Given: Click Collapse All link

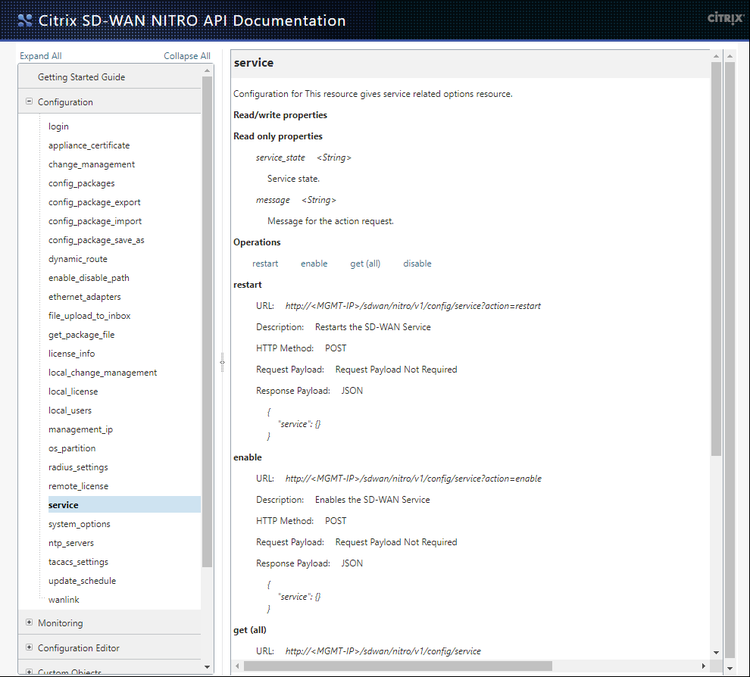Looking at the screenshot, I should tap(187, 56).
